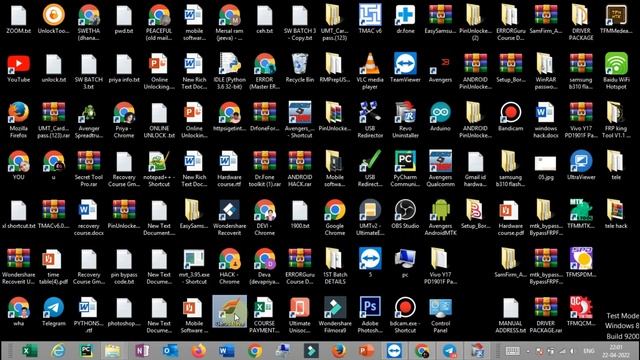Open the TFMSPDM desktop shortcut
The width and height of the screenshot is (640, 360).
(x=581, y=263)
